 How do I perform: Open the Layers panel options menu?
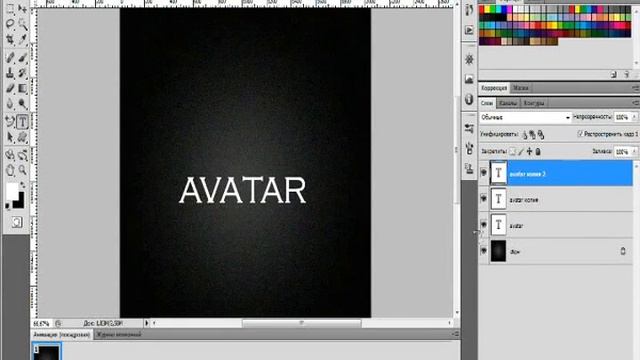636,103
